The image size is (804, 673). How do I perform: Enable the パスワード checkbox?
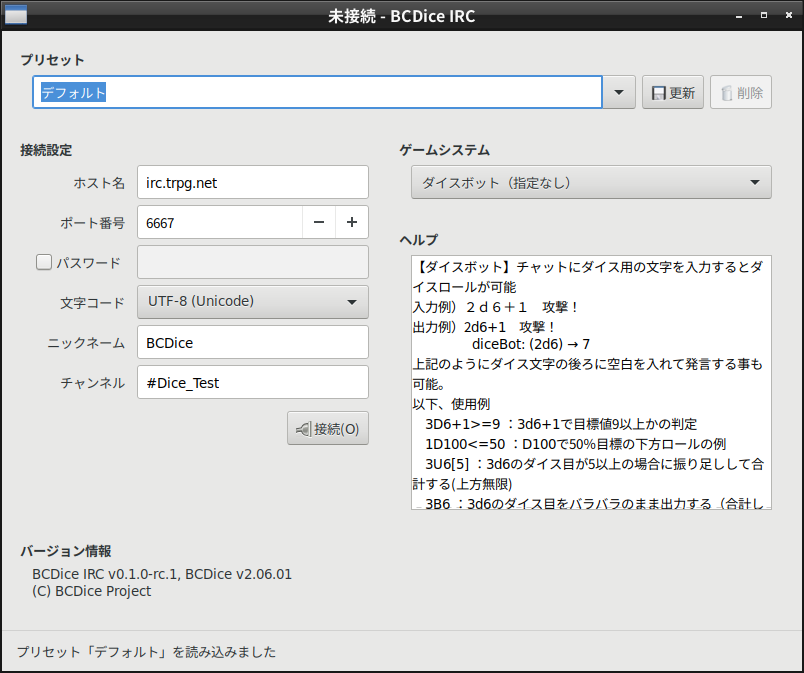point(44,262)
